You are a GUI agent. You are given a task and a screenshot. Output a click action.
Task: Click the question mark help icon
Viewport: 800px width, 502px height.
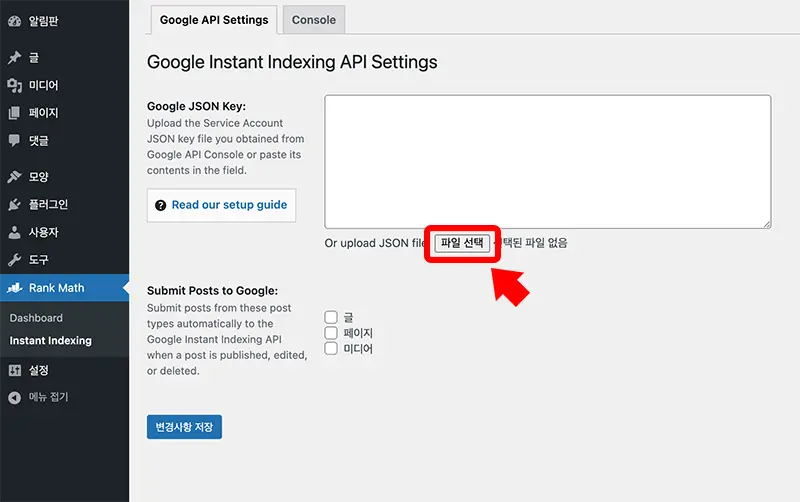coord(160,205)
